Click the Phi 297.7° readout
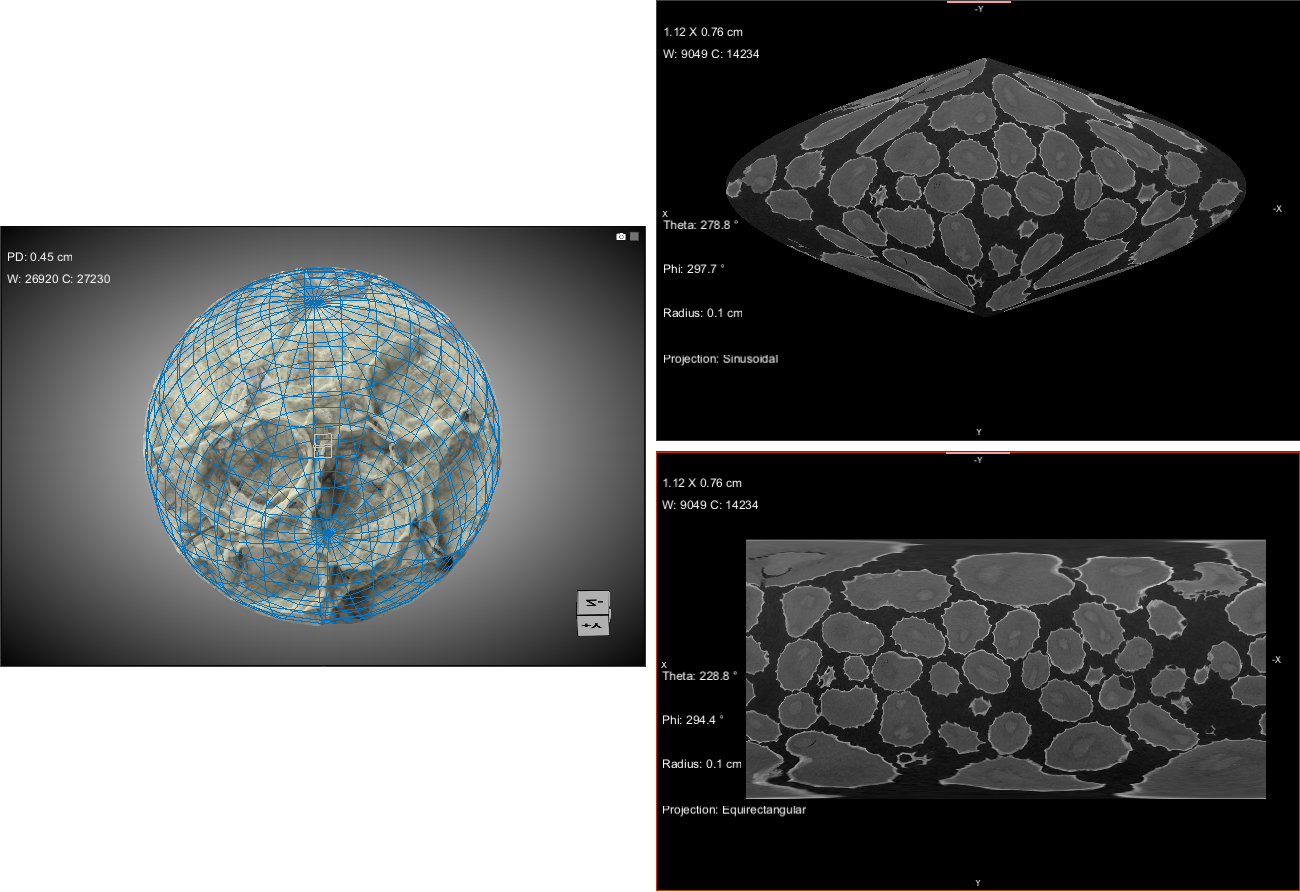 pos(693,269)
